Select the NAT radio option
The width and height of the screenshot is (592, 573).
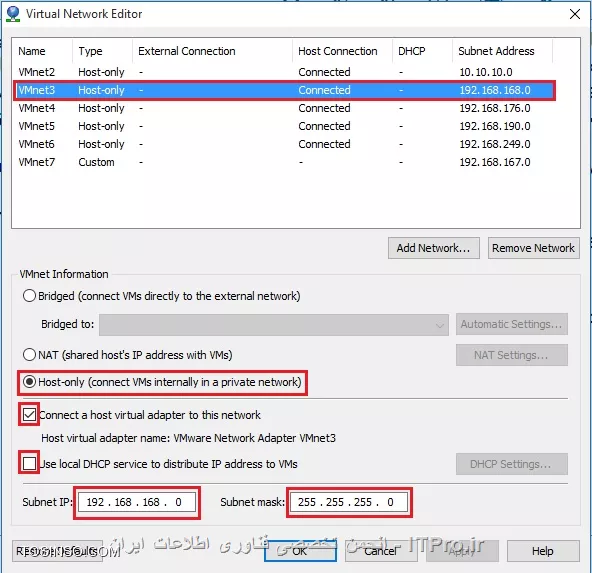29,354
